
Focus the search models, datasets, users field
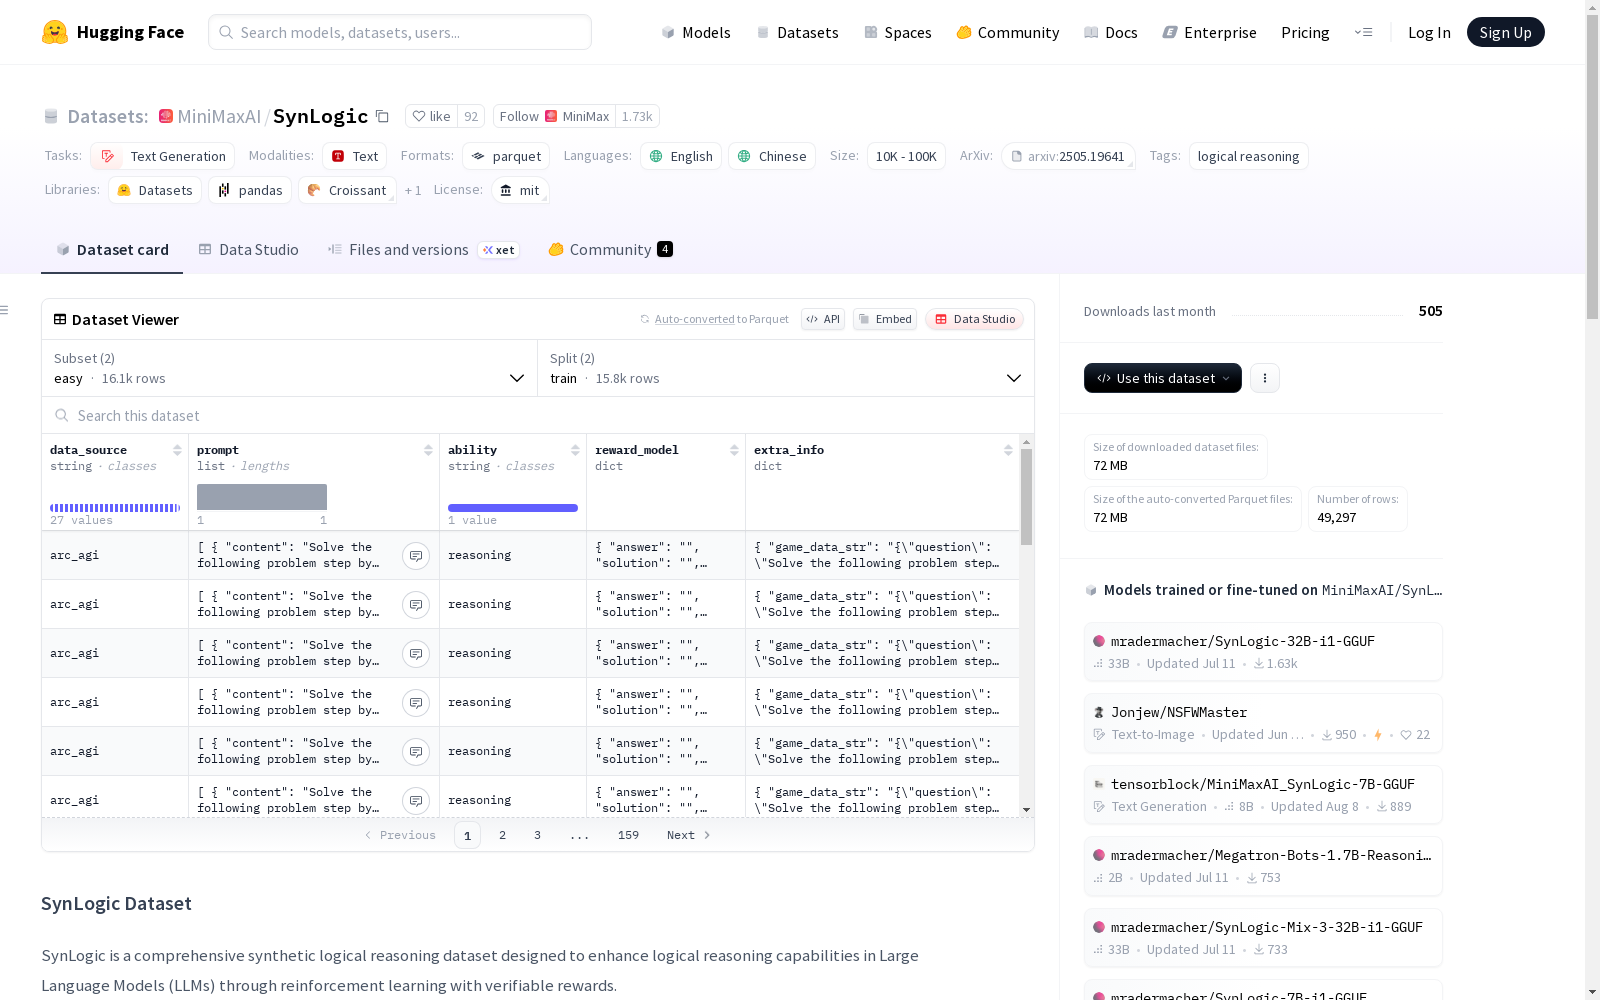400,32
